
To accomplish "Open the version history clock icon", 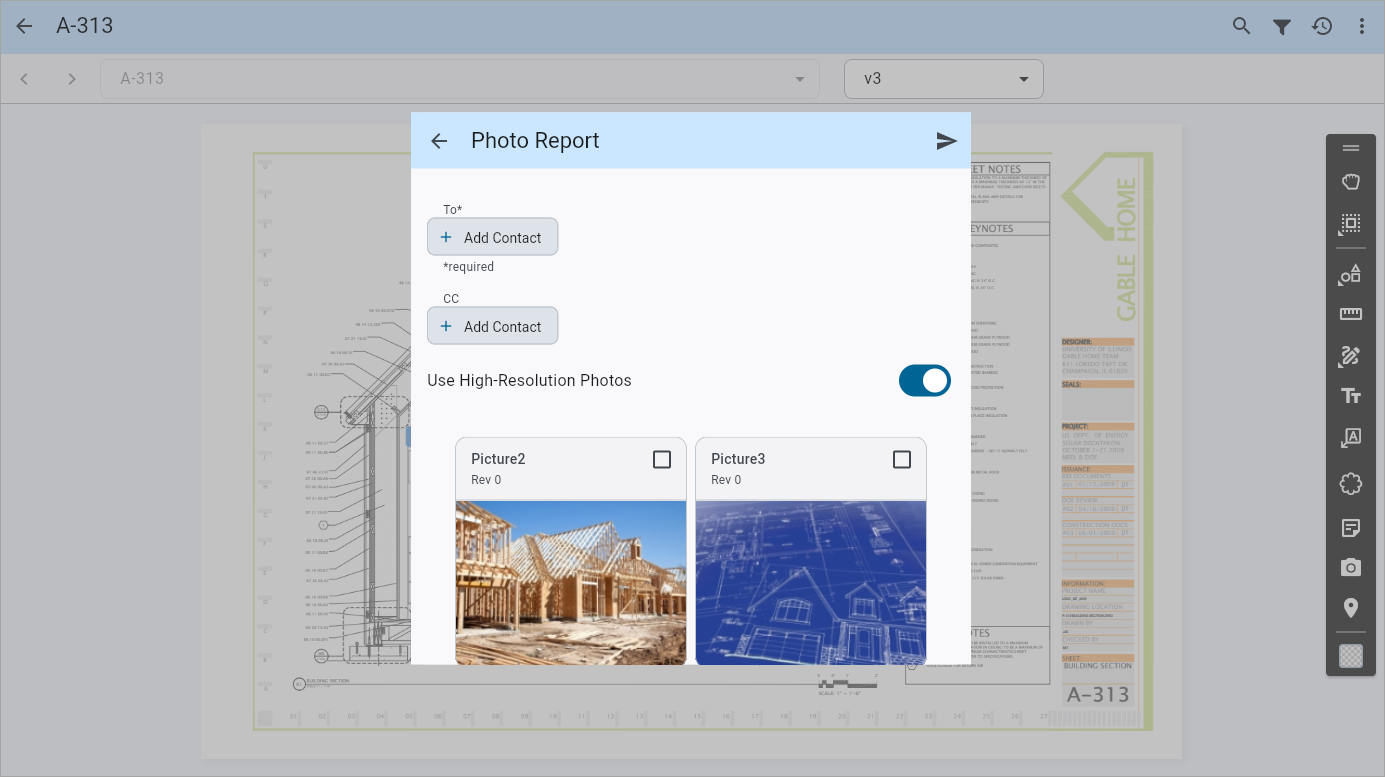I will click(1322, 26).
